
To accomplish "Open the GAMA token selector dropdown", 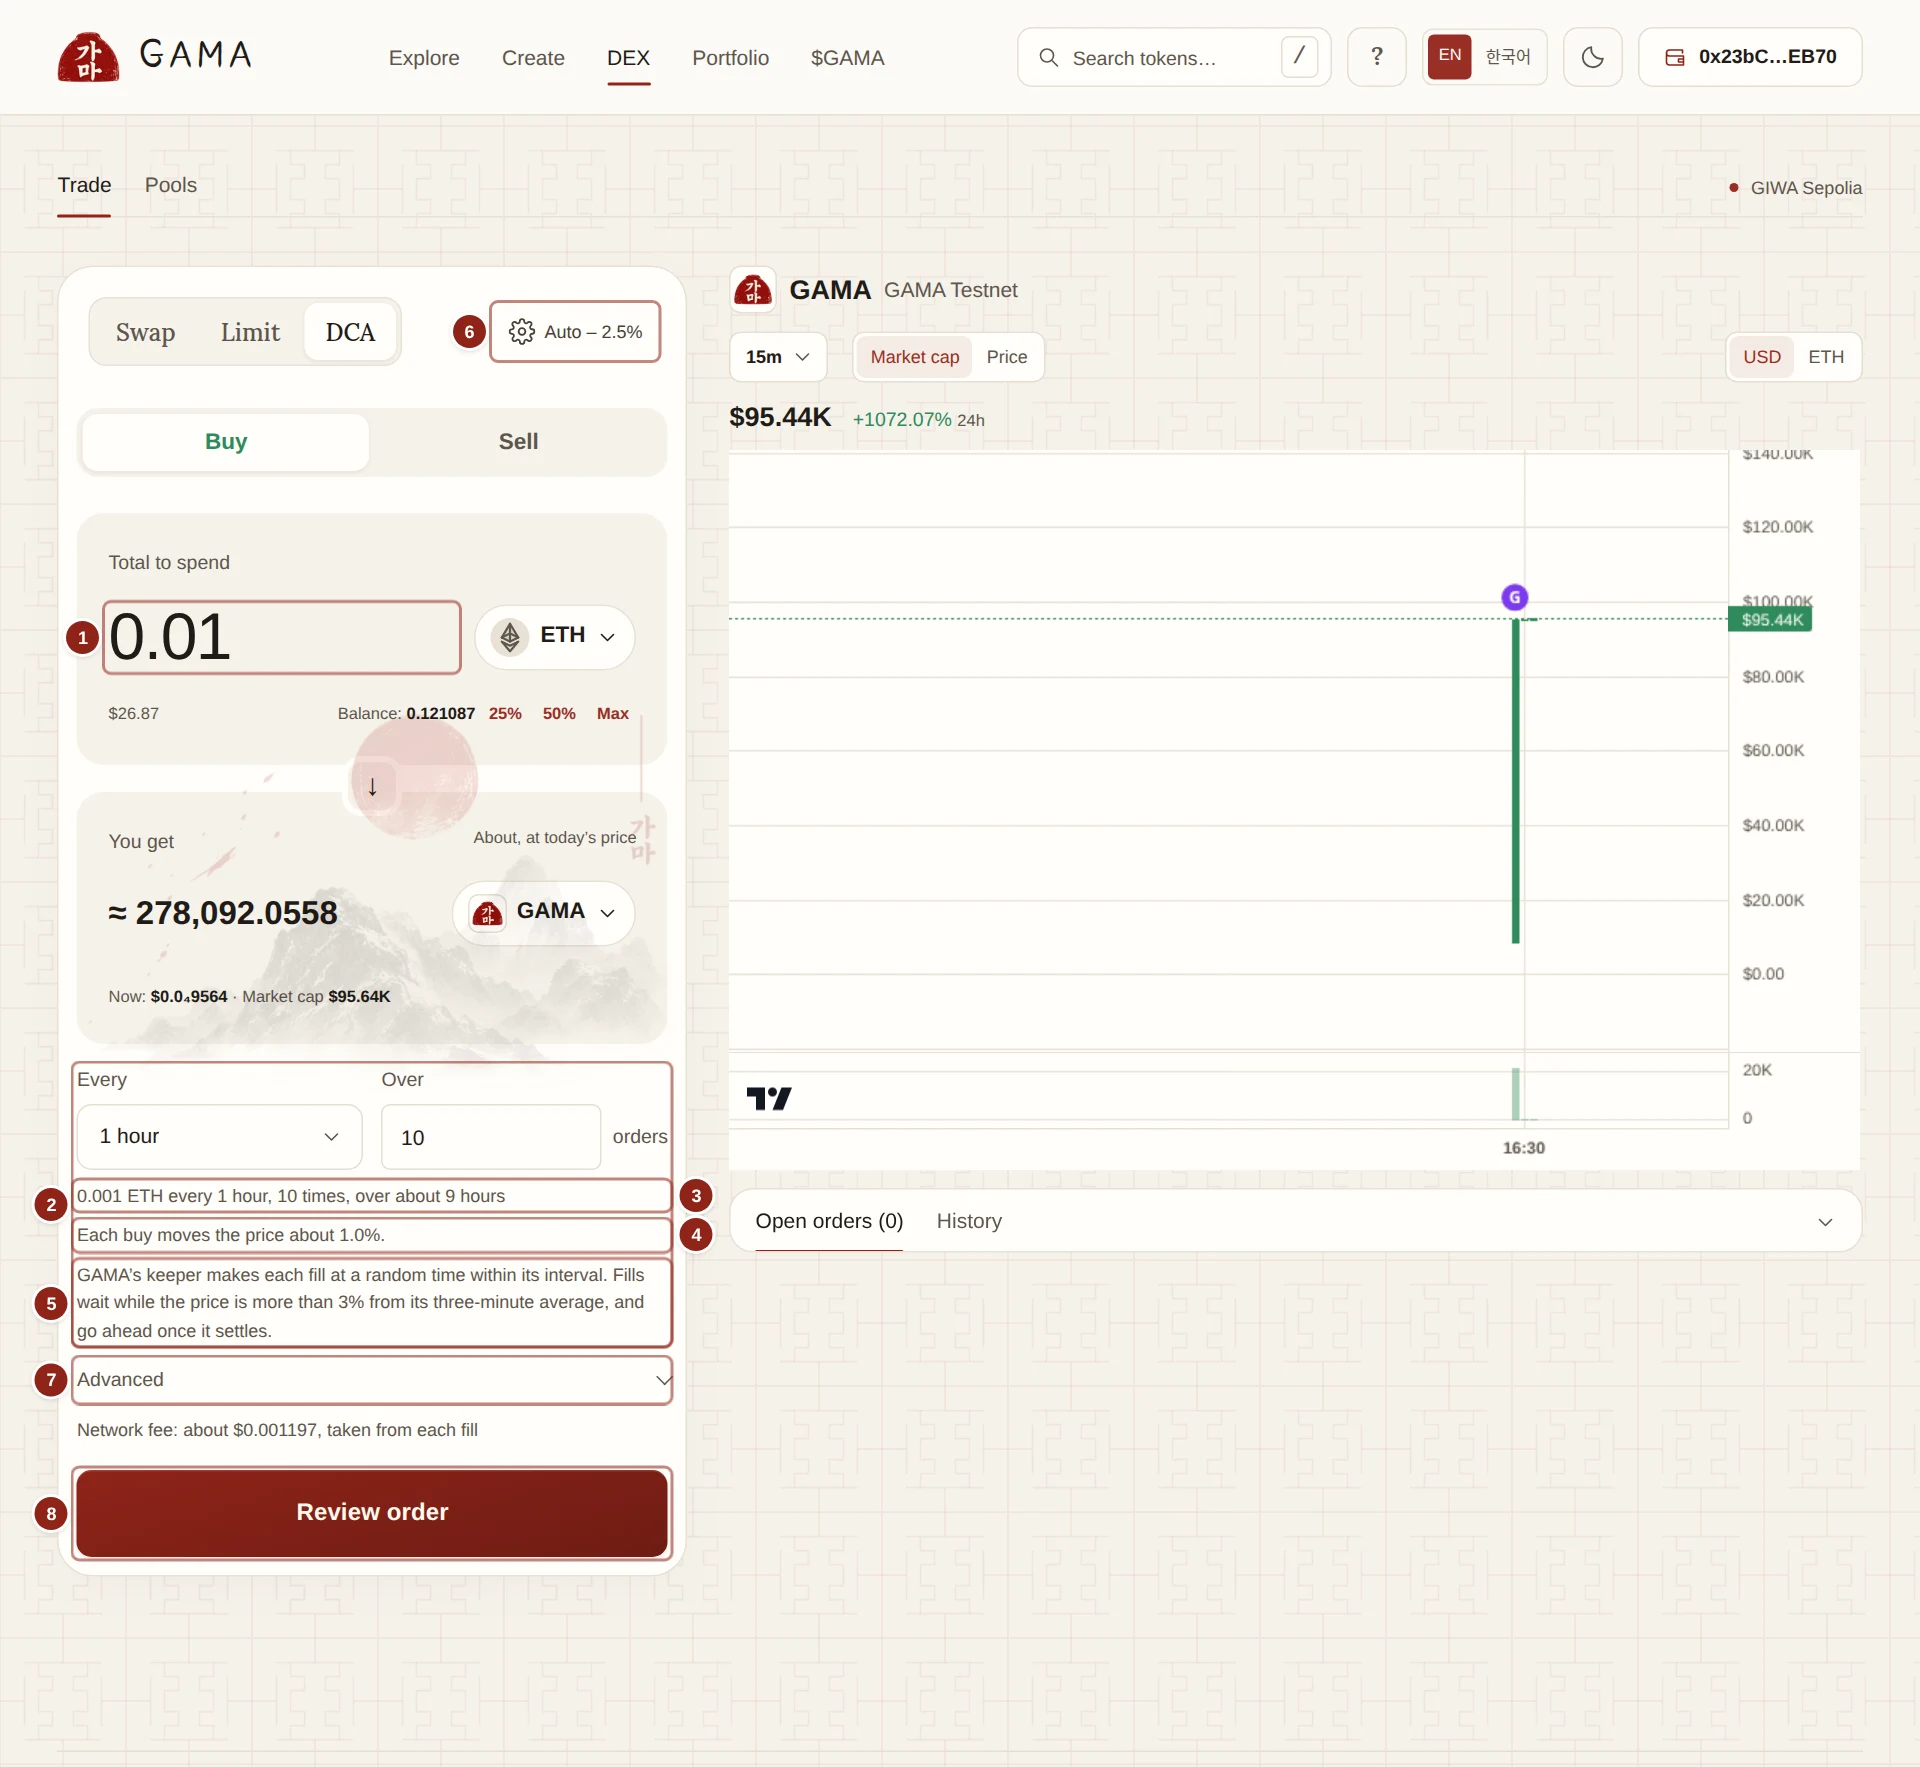I will pyautogui.click(x=544, y=913).
